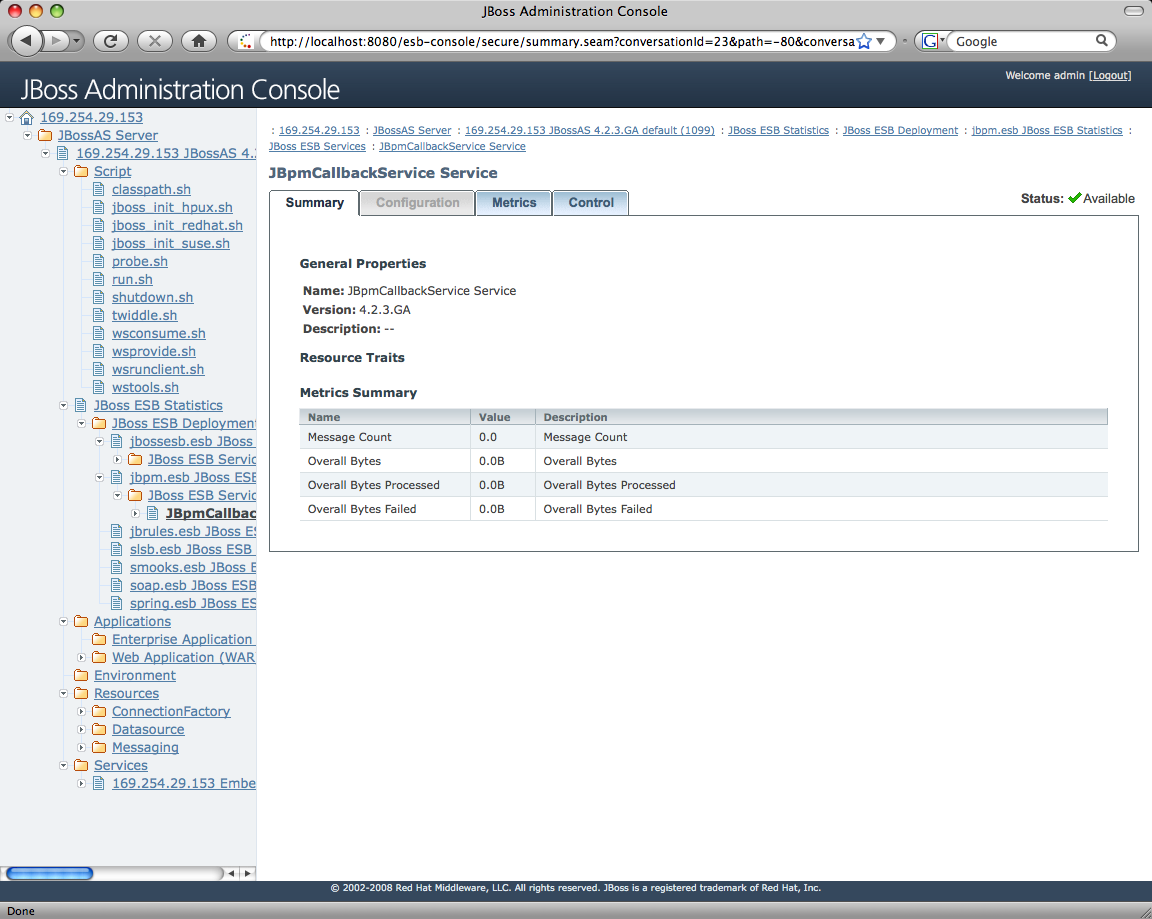The image size is (1152, 919).
Task: Open the JBoss ESB Deployment breadcrumb link
Action: 900,130
